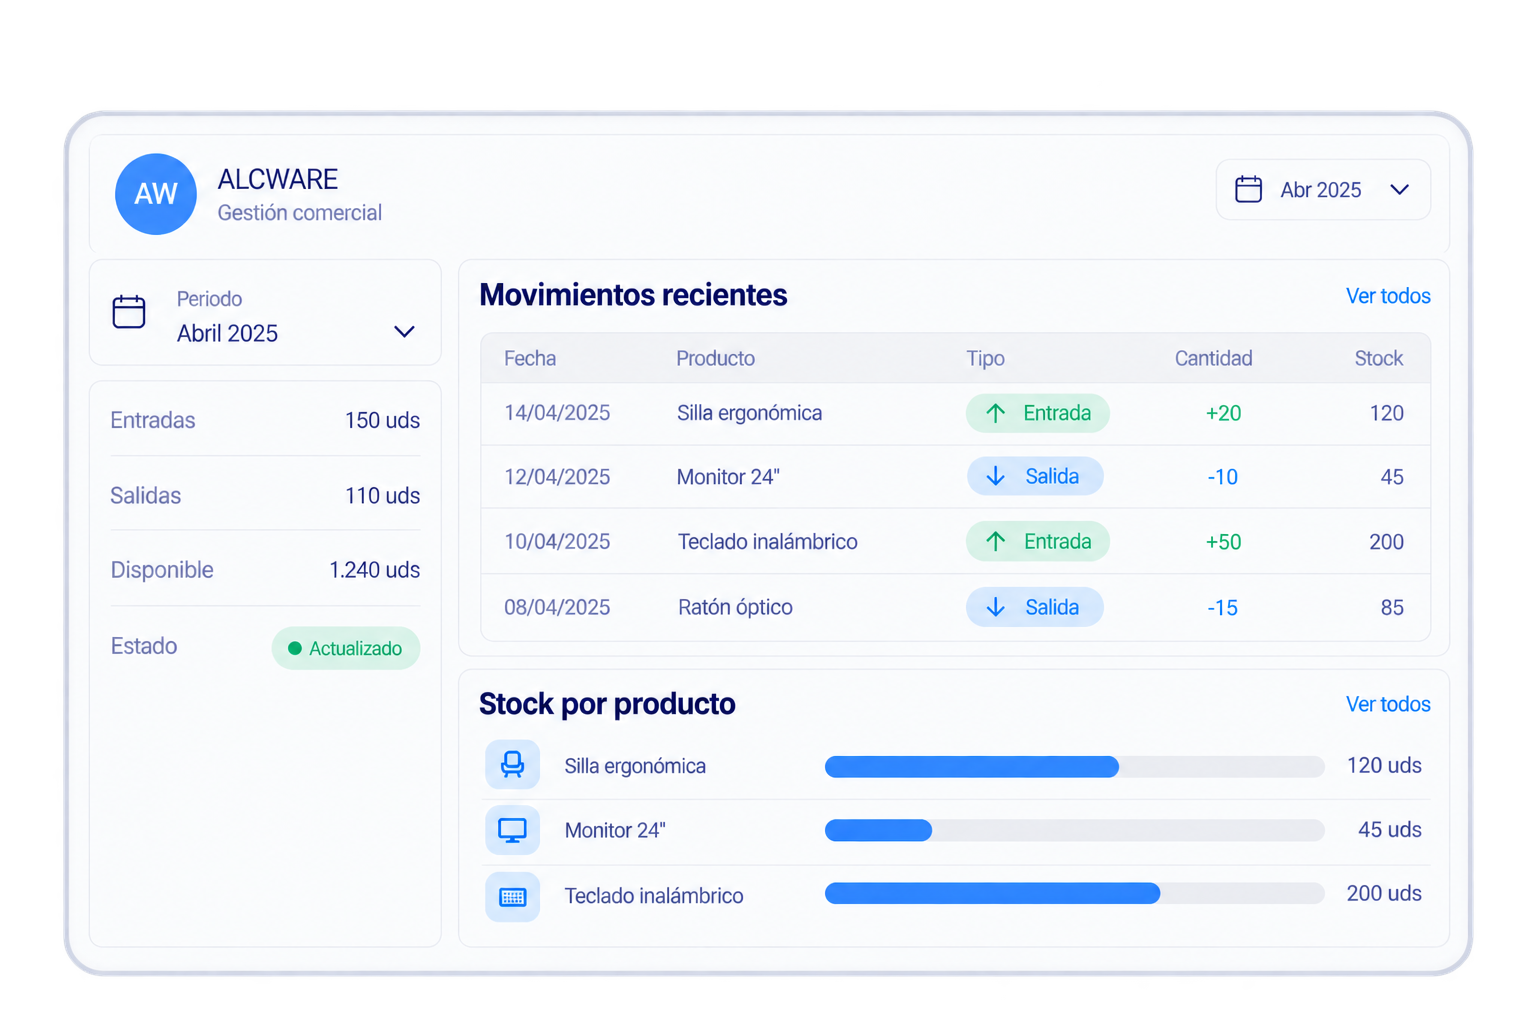Select the date 12/04/2025 cell
This screenshot has width=1536, height=1024.
pyautogui.click(x=557, y=477)
